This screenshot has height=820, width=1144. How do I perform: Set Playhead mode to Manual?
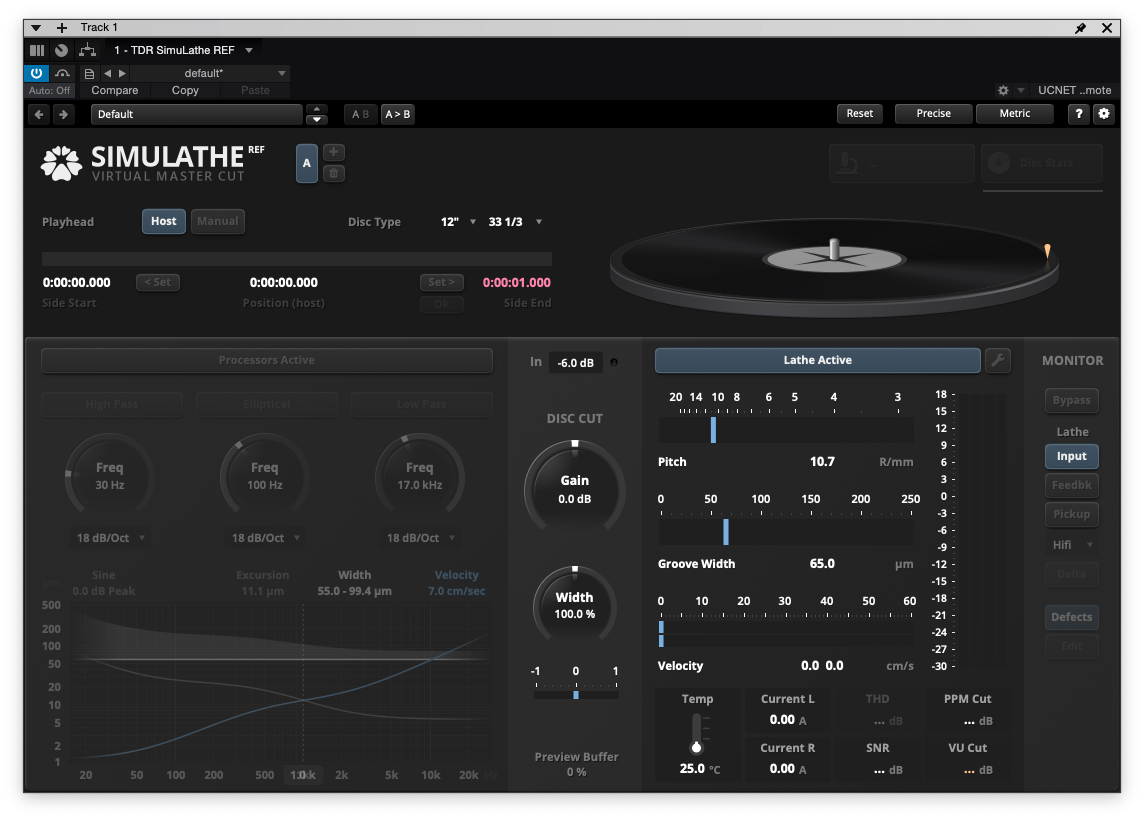(217, 221)
